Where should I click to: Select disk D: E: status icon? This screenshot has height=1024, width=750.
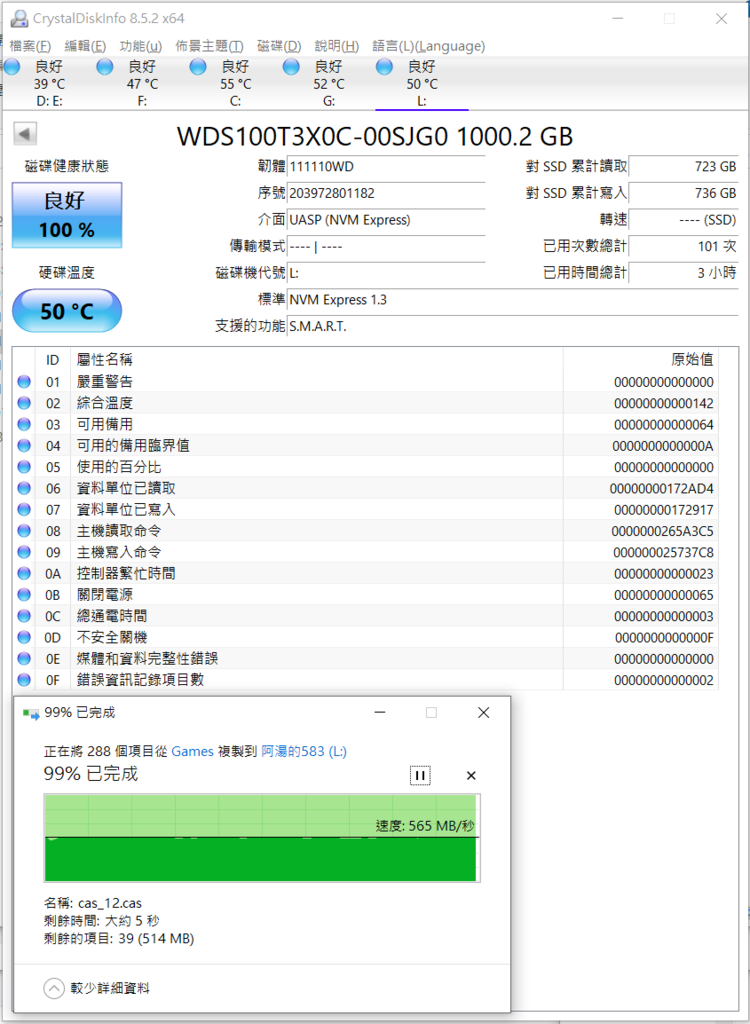(12, 66)
